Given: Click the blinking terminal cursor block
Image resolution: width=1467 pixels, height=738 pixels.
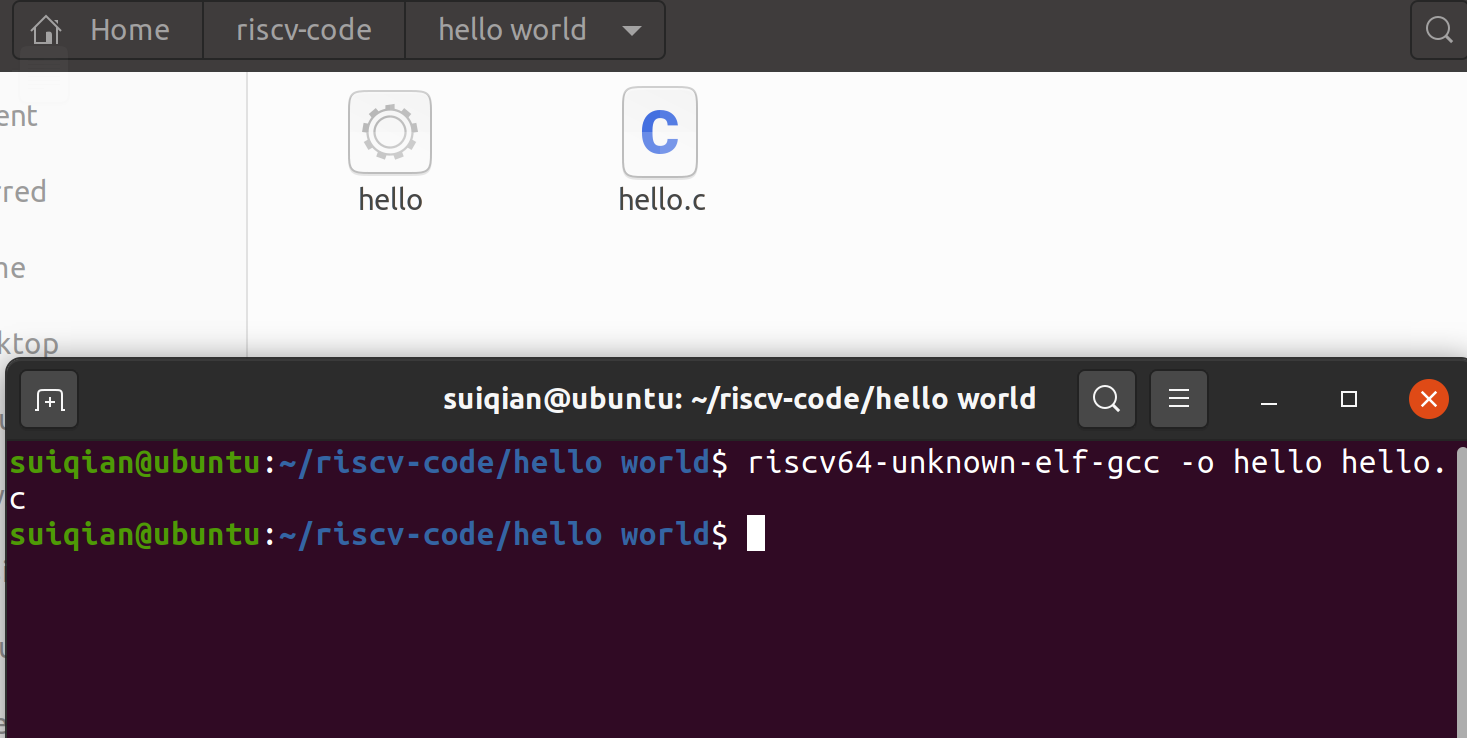Looking at the screenshot, I should (757, 533).
